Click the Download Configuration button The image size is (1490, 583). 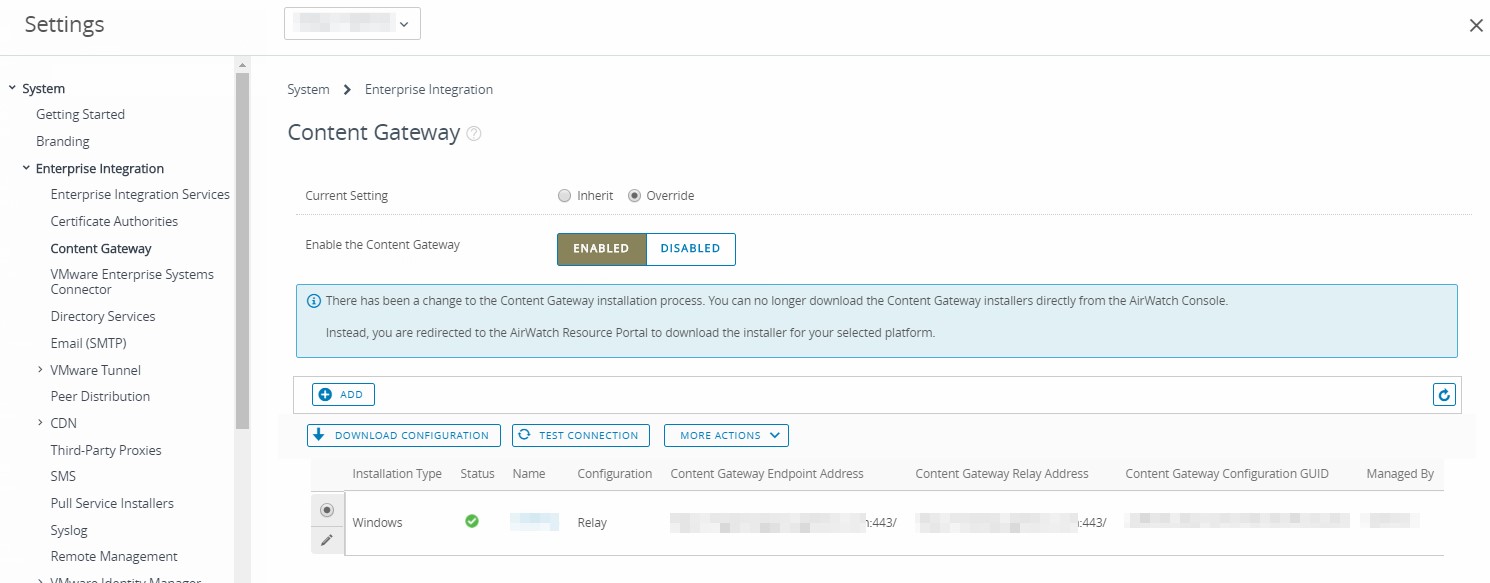(x=404, y=436)
